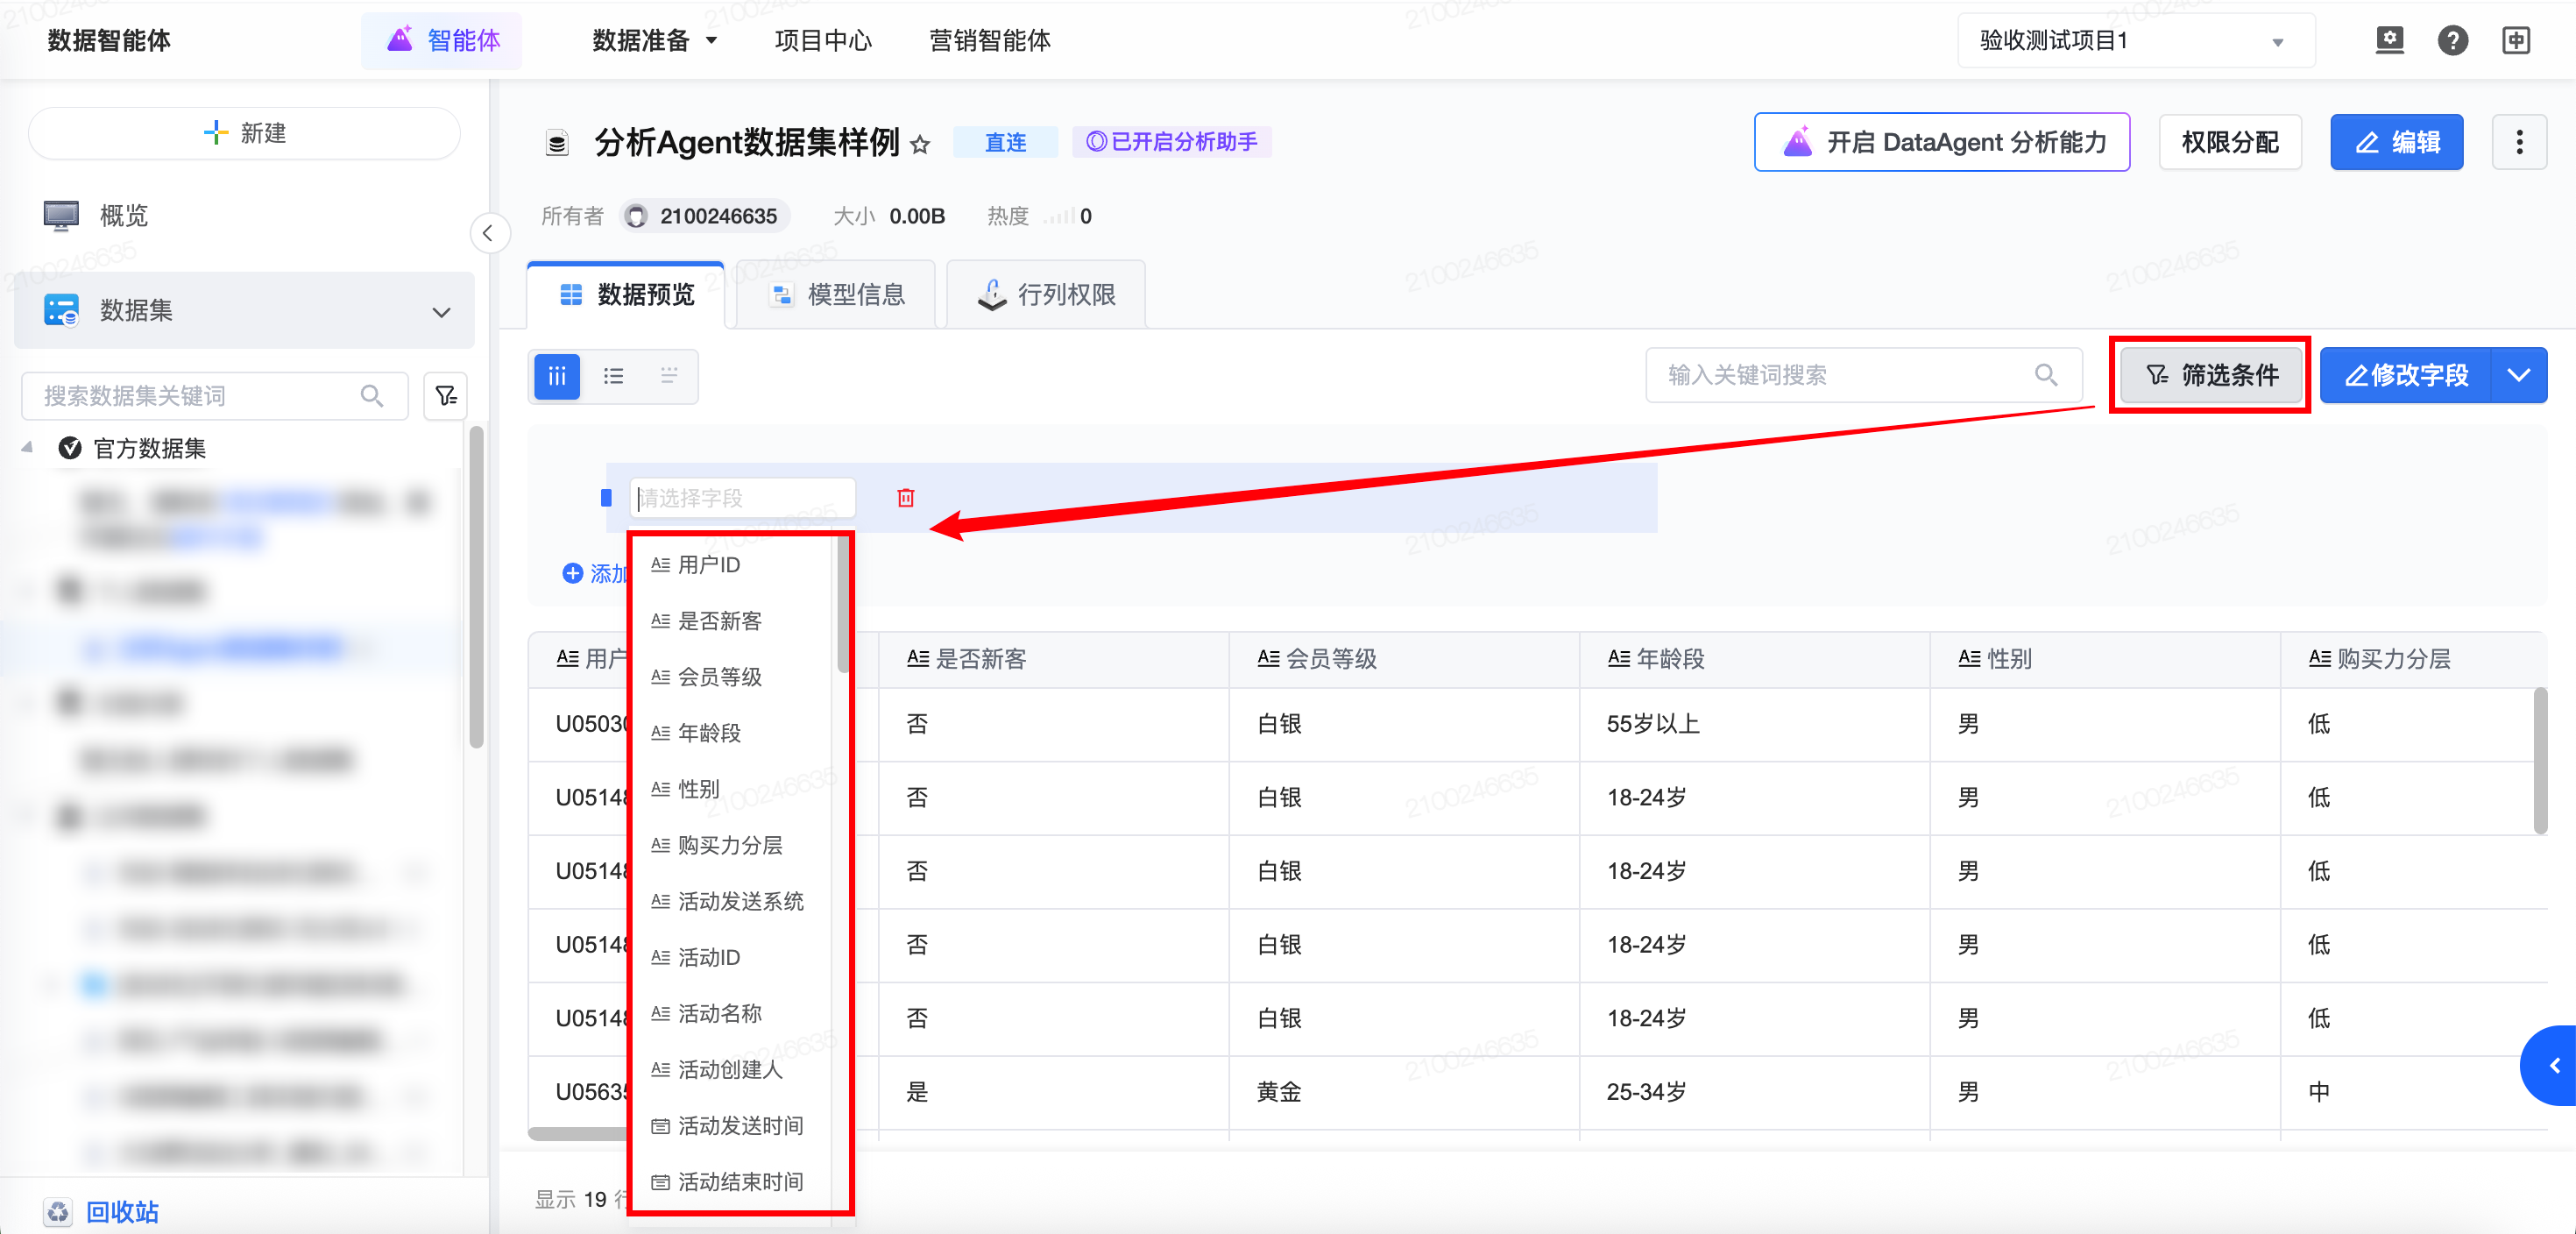Click the vertical three-dot more options button
This screenshot has height=1234, width=2576.
coord(2518,143)
